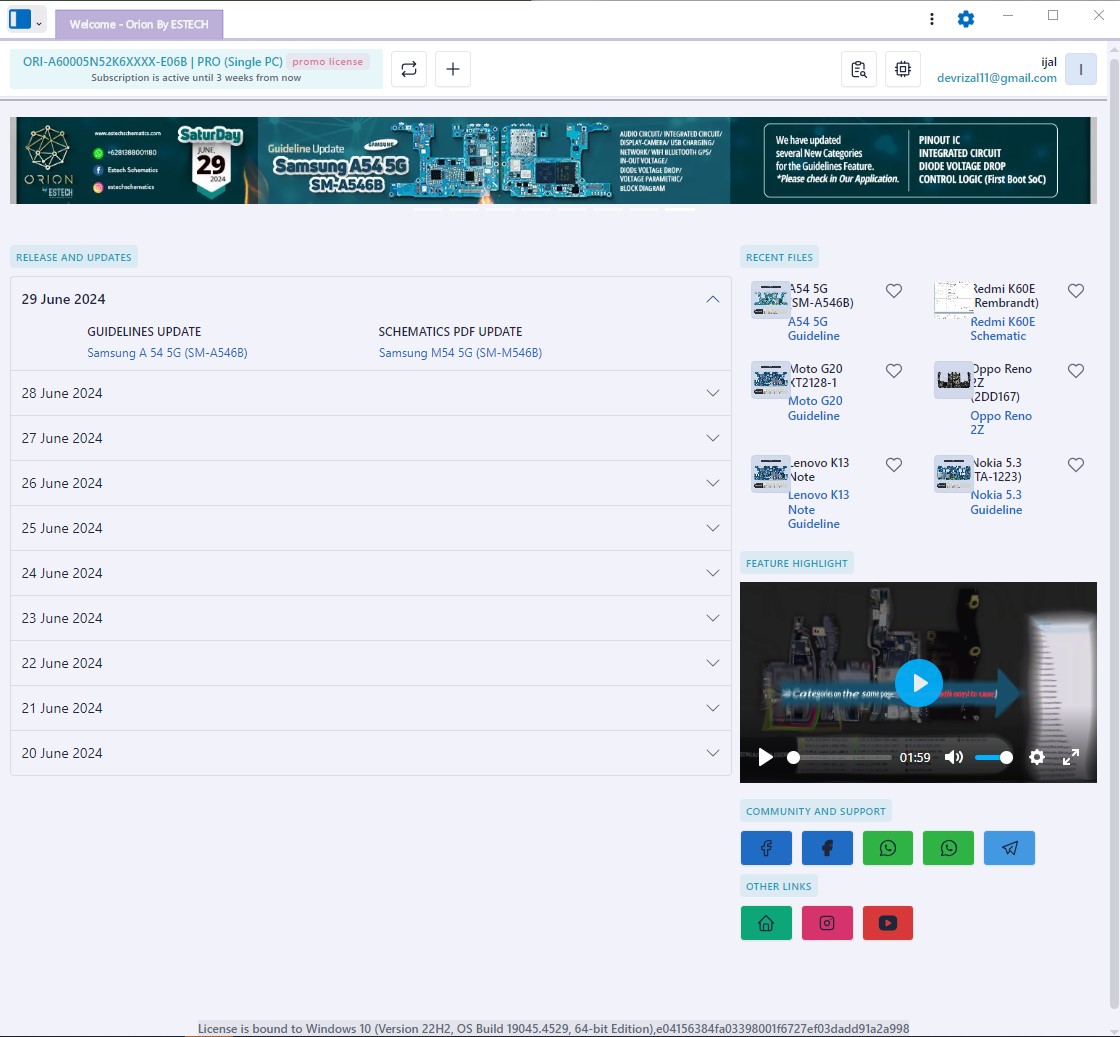
Task: Click the Oppo Reno 2Z file thumbnail
Action: pyautogui.click(x=954, y=379)
